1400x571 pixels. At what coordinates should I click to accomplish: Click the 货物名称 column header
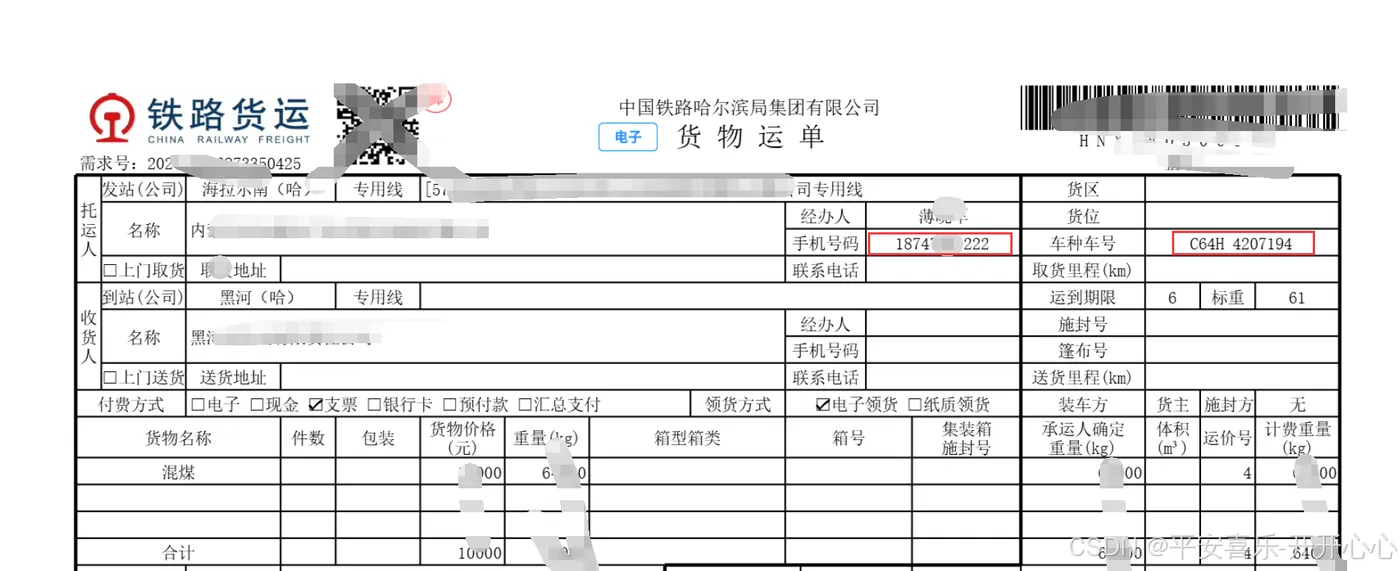(179, 438)
